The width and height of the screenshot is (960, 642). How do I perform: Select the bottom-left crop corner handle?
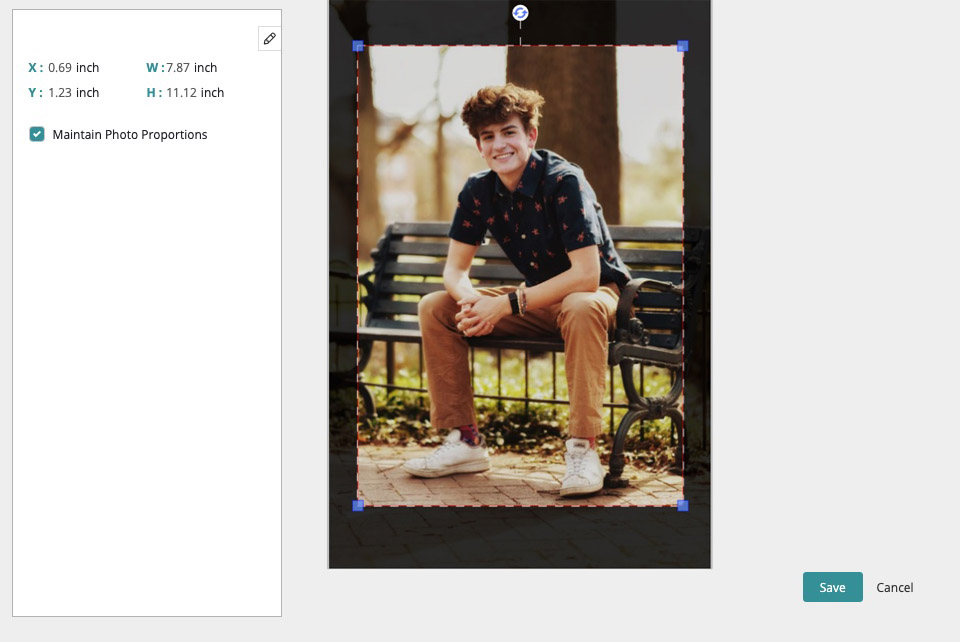pos(358,506)
